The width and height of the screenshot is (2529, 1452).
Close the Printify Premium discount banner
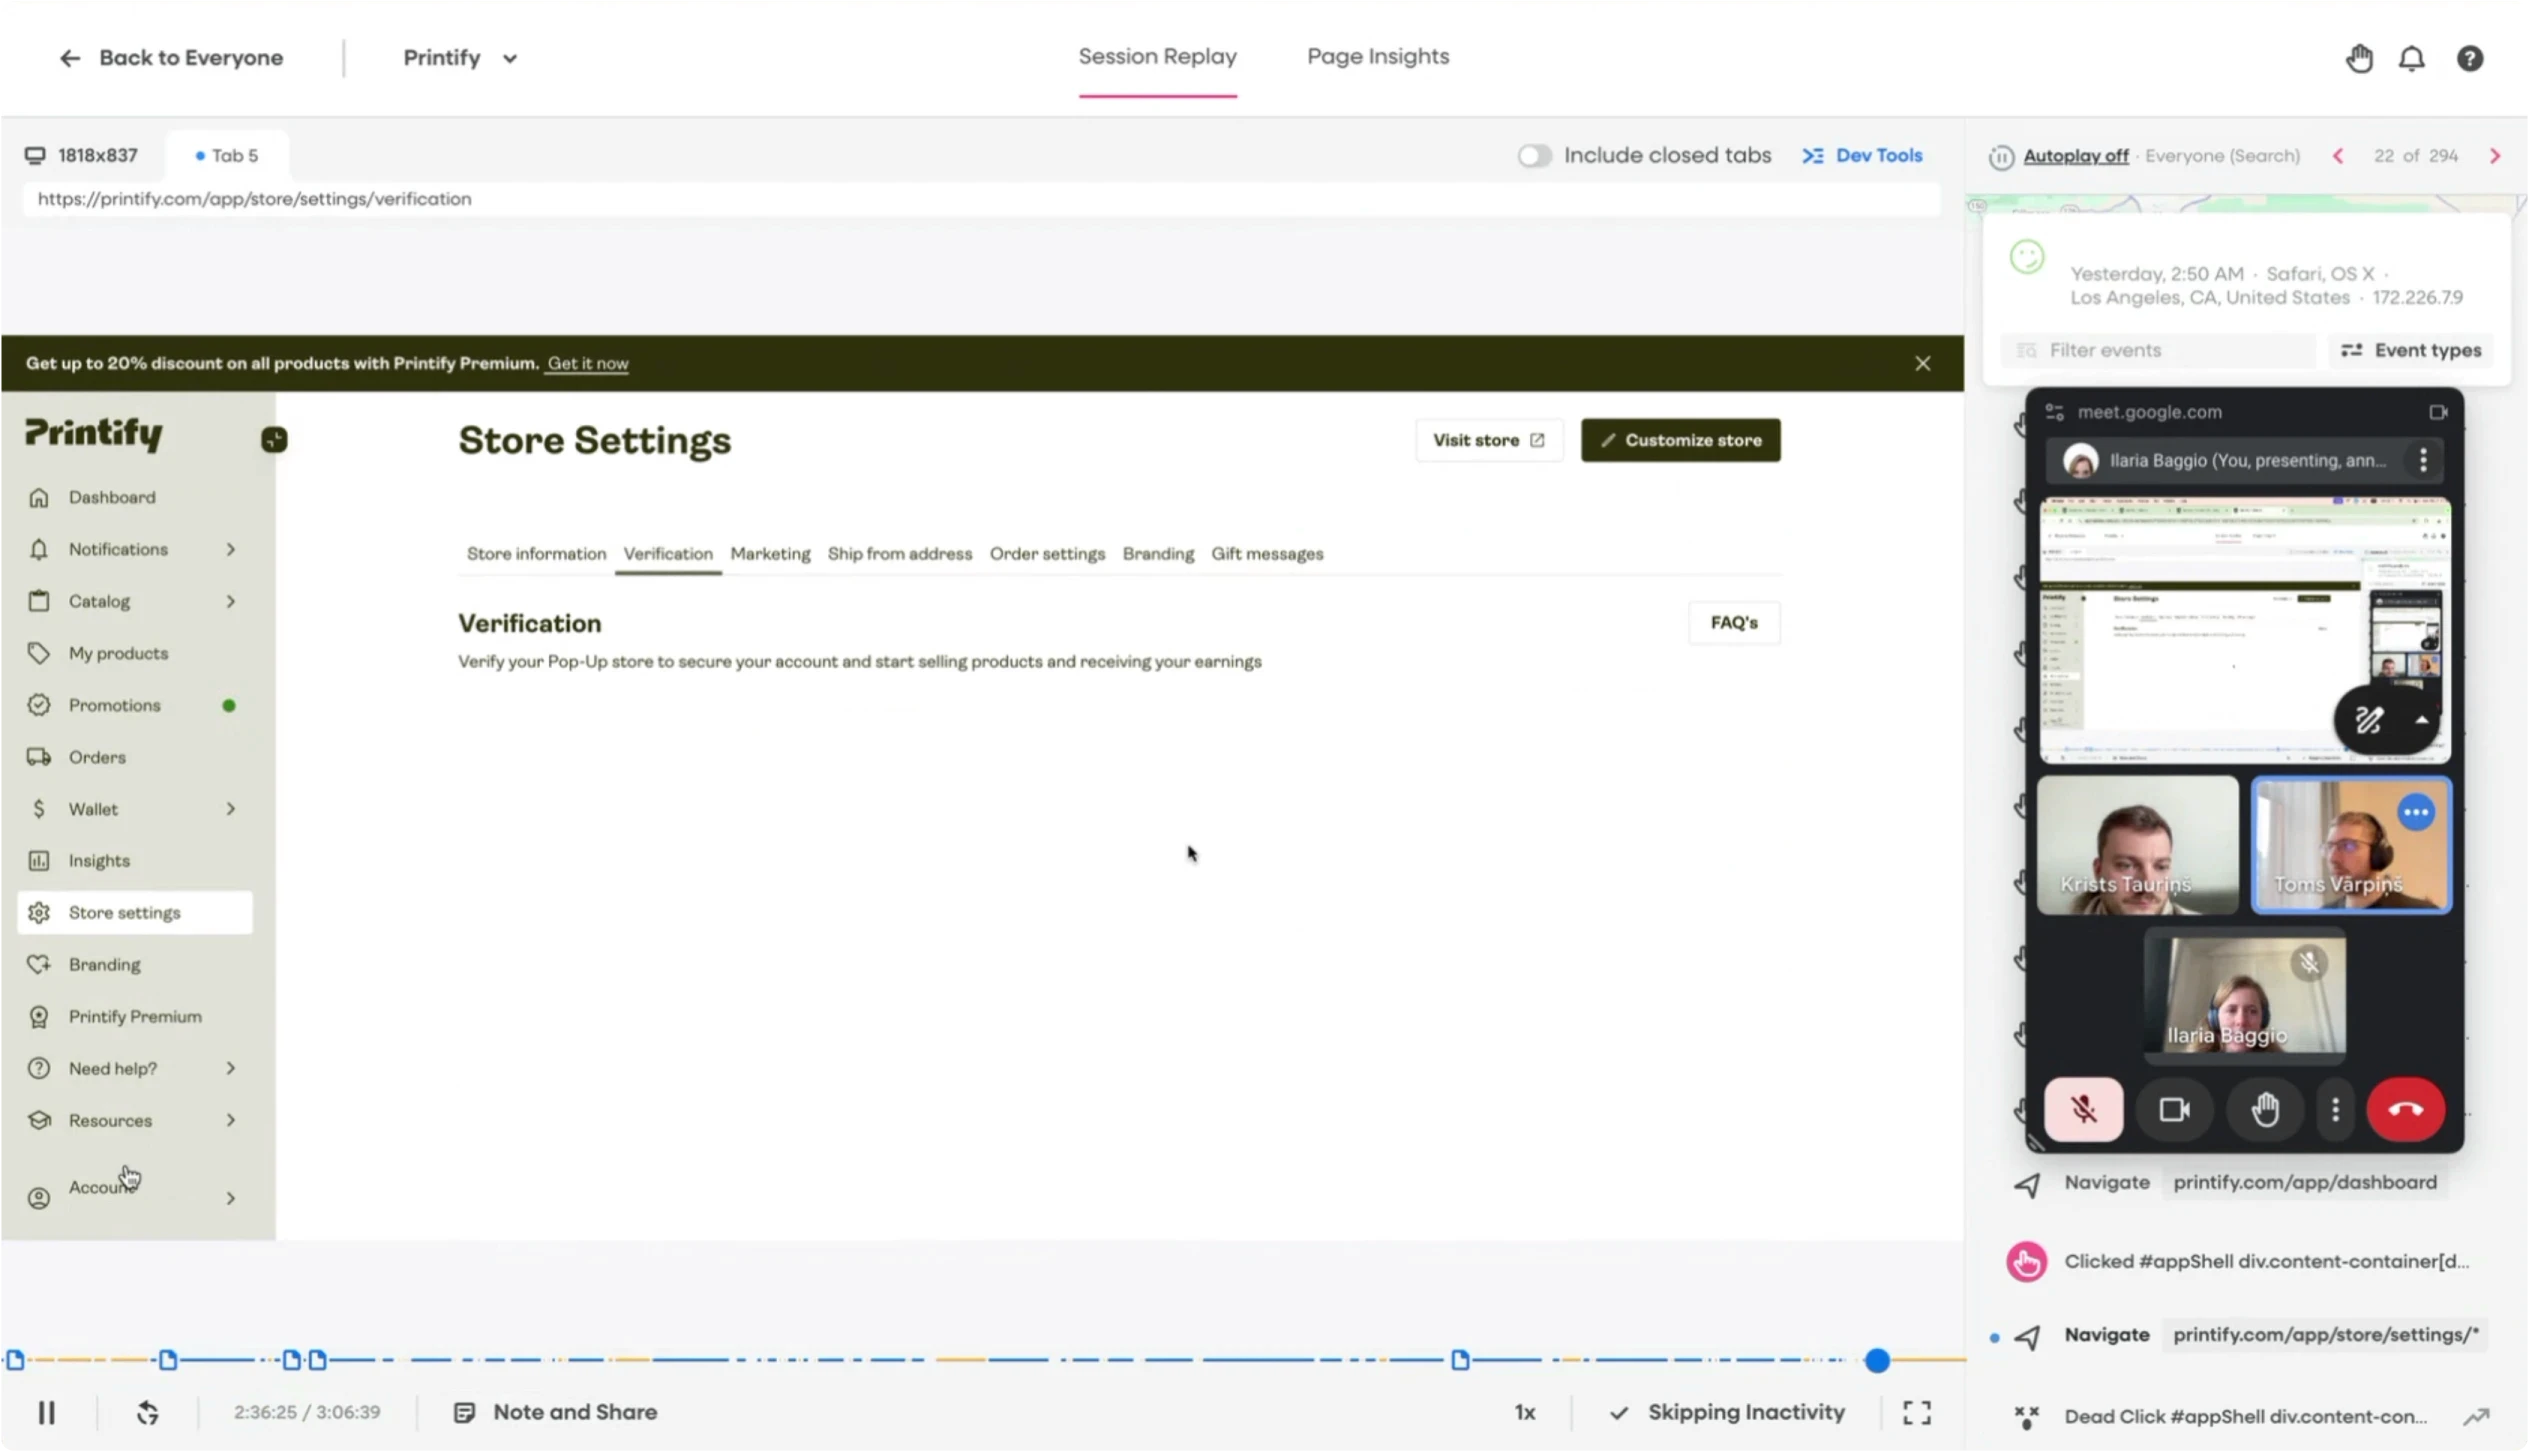[x=1922, y=363]
